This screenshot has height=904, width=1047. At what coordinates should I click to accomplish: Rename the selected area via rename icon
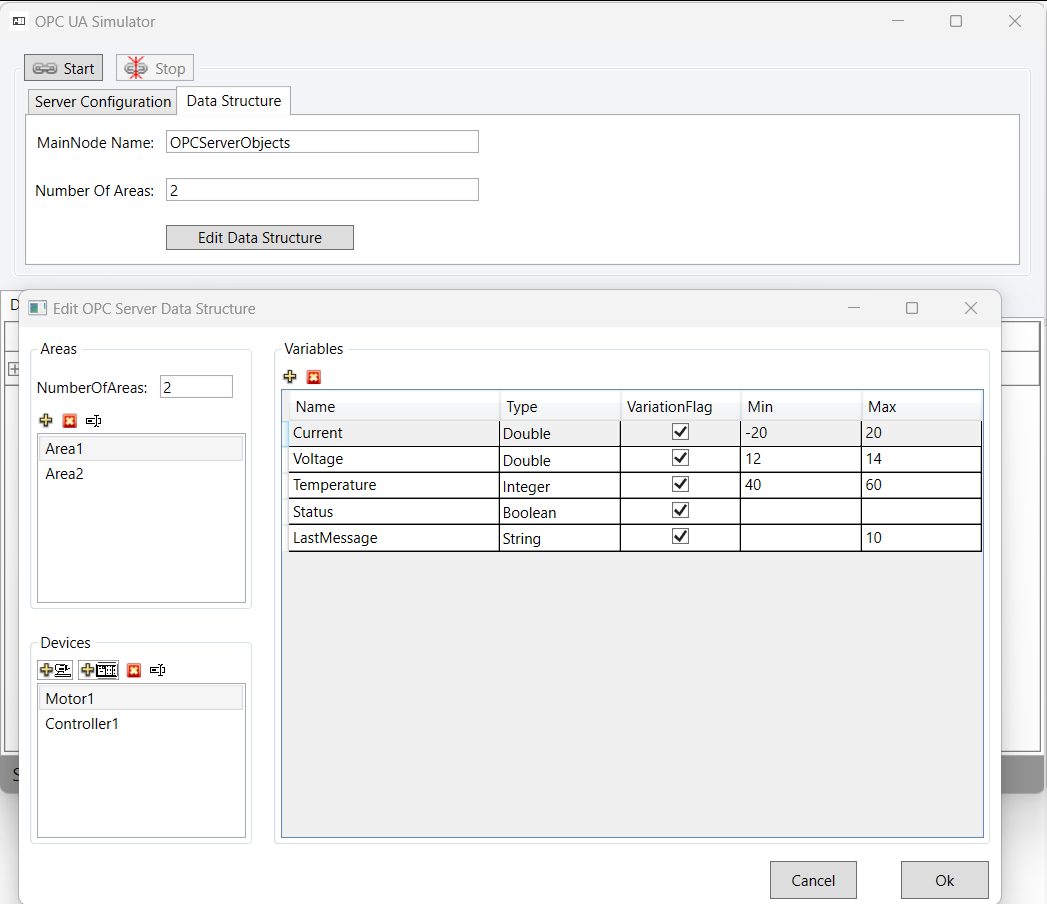(94, 421)
